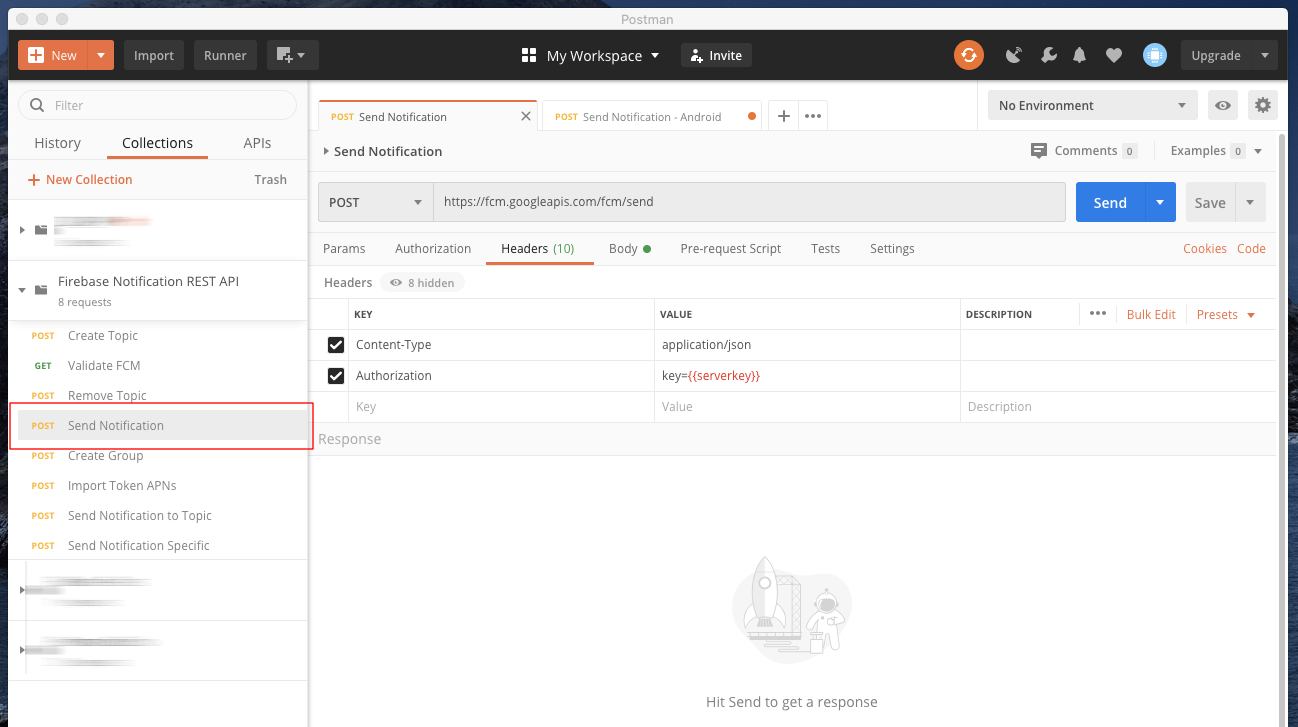This screenshot has width=1298, height=727.
Task: Click the blue Send button
Action: click(1110, 202)
